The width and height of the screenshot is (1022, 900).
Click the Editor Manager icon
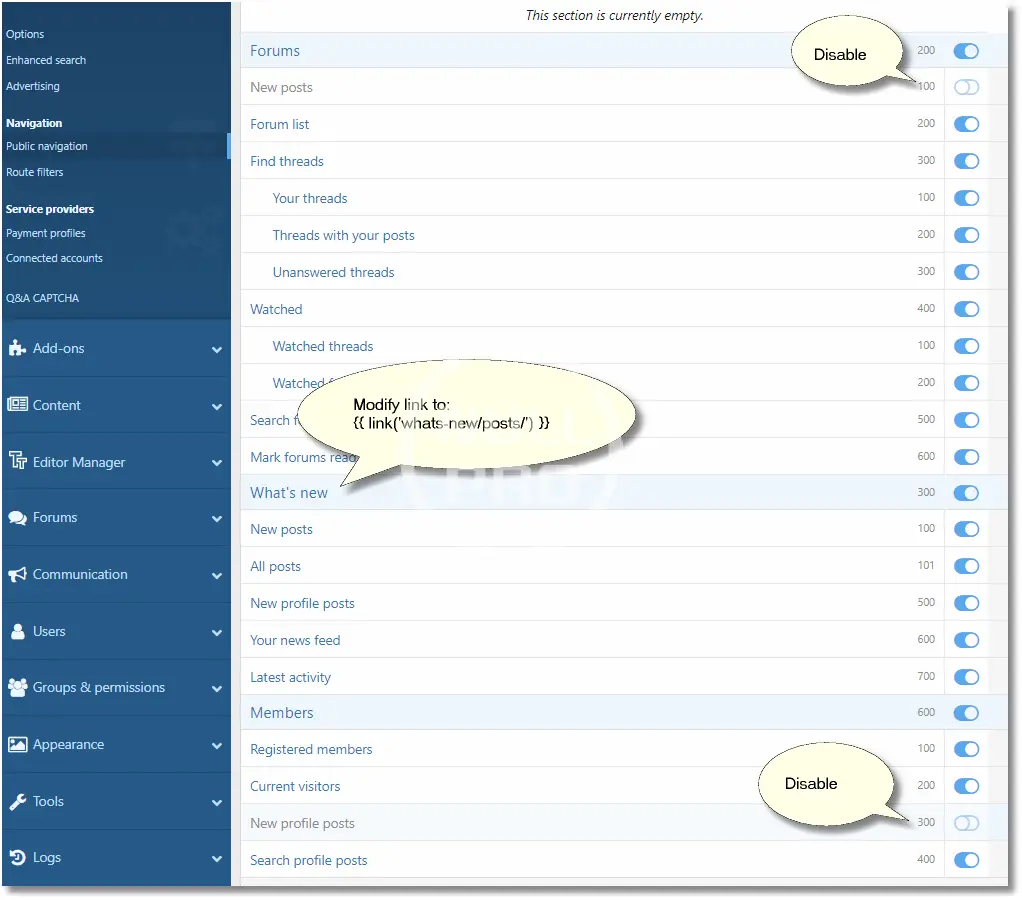click(17, 462)
